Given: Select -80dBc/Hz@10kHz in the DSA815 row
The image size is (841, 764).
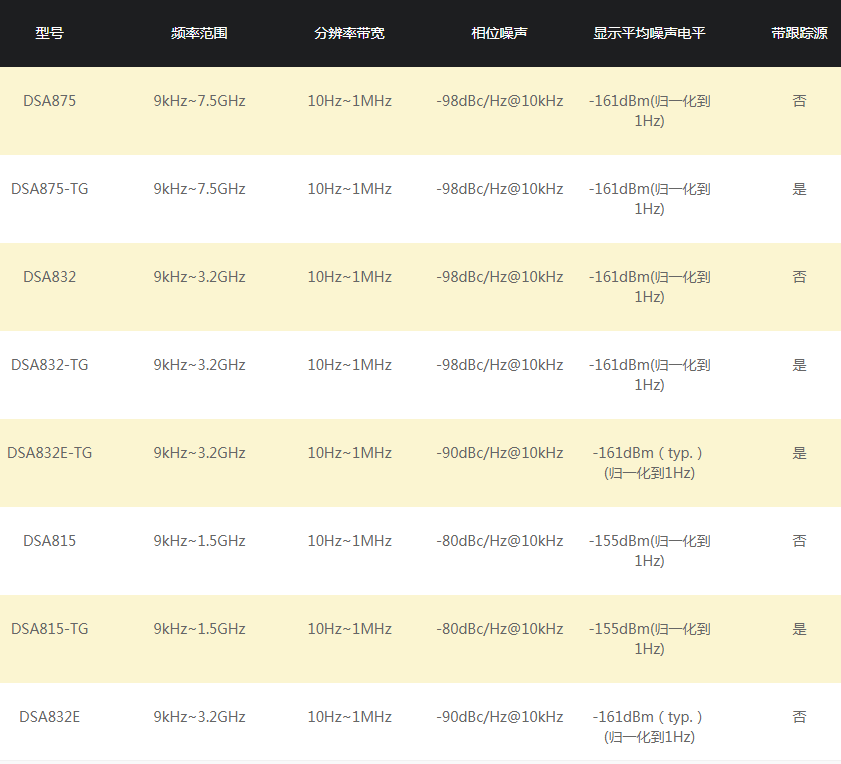Looking at the screenshot, I should click(499, 541).
